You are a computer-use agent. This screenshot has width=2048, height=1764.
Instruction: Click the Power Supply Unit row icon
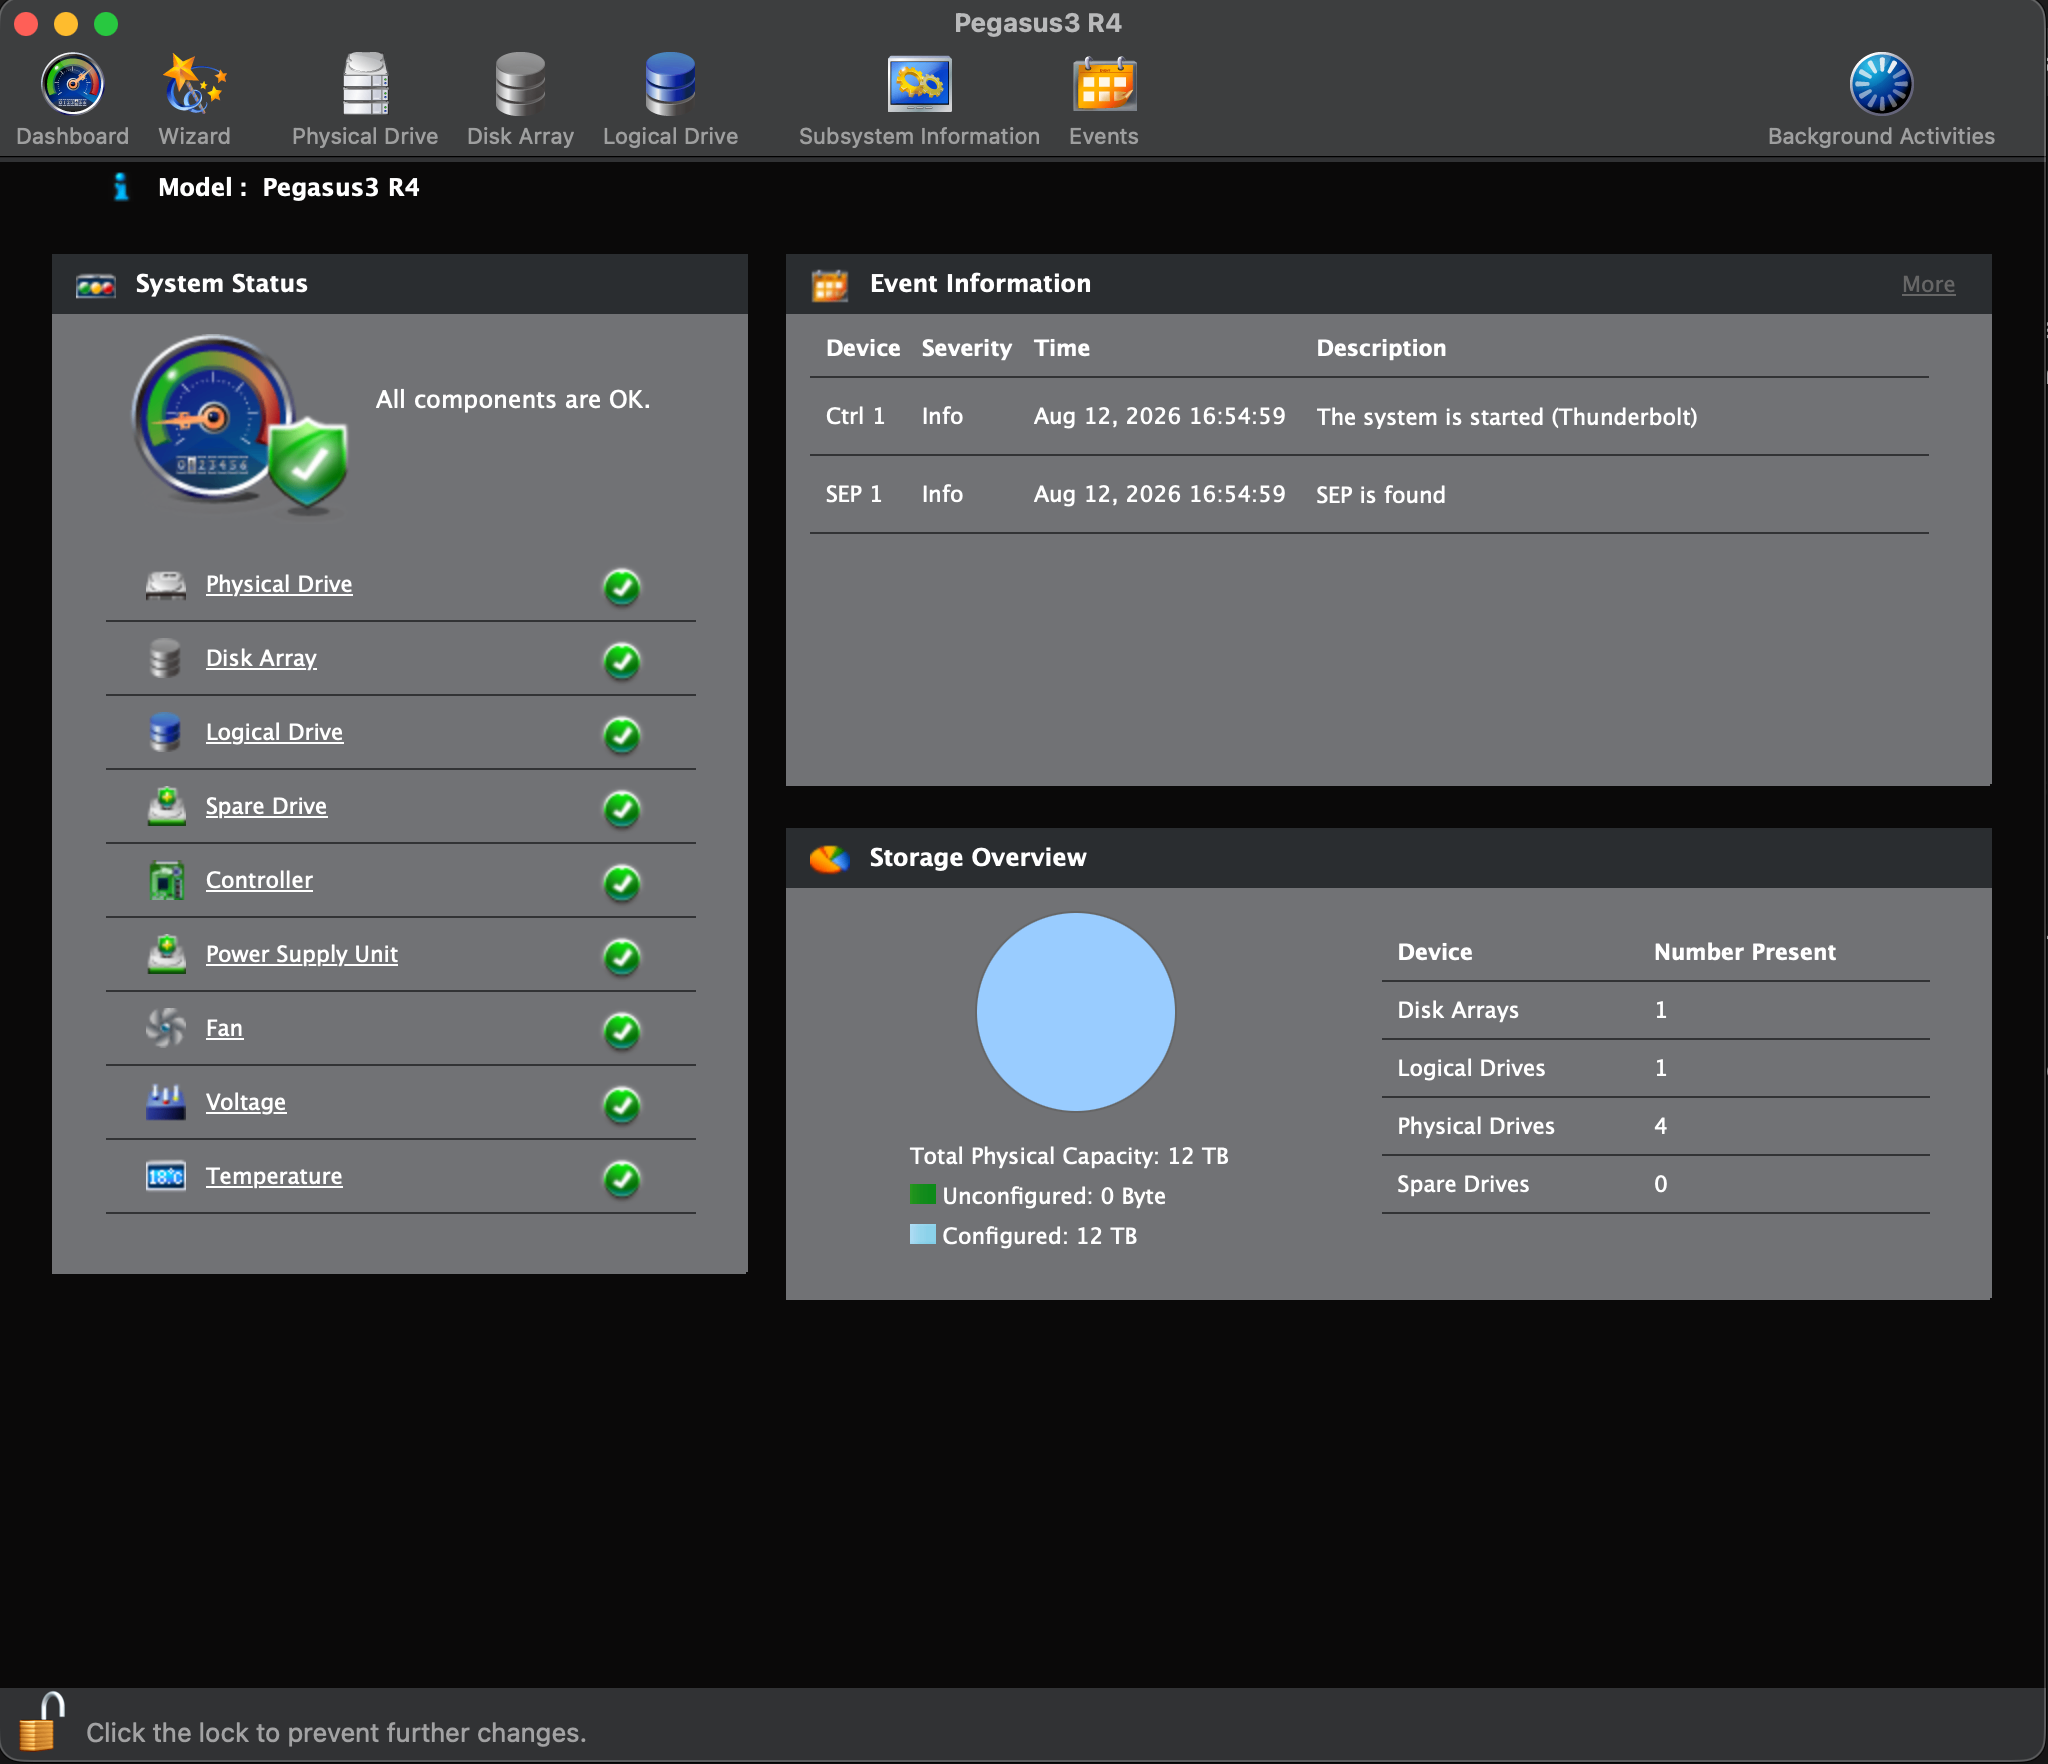[166, 954]
